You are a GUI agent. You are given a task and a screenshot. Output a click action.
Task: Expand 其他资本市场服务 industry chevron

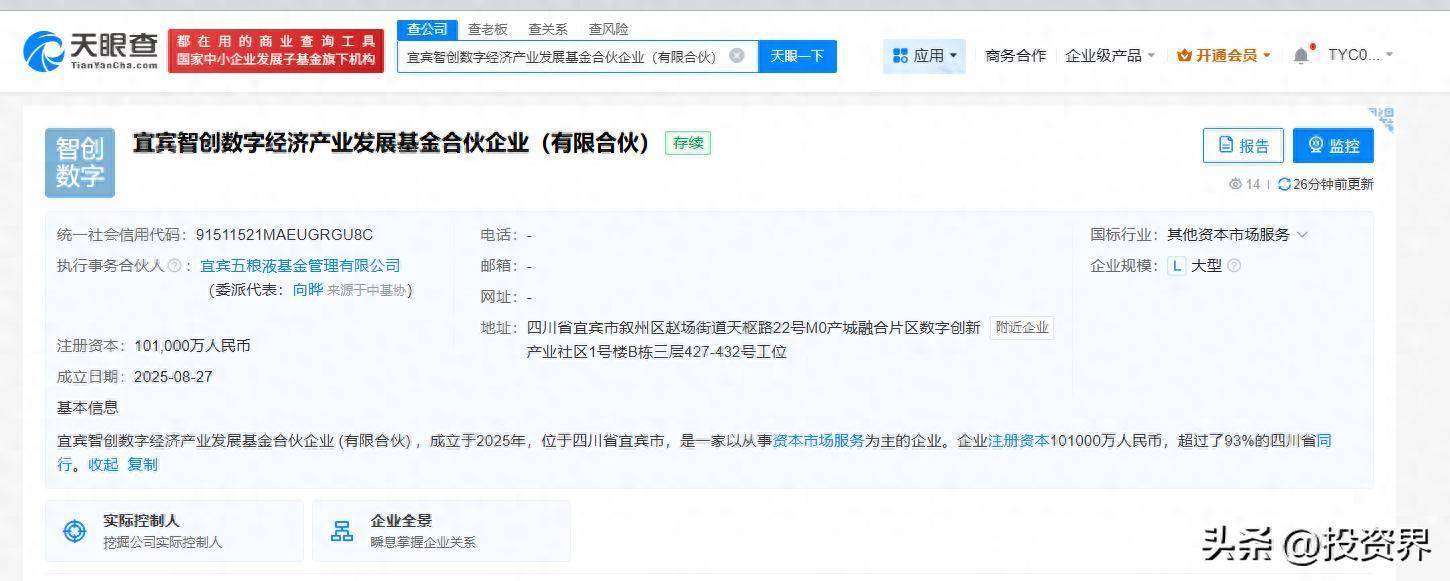point(1302,235)
